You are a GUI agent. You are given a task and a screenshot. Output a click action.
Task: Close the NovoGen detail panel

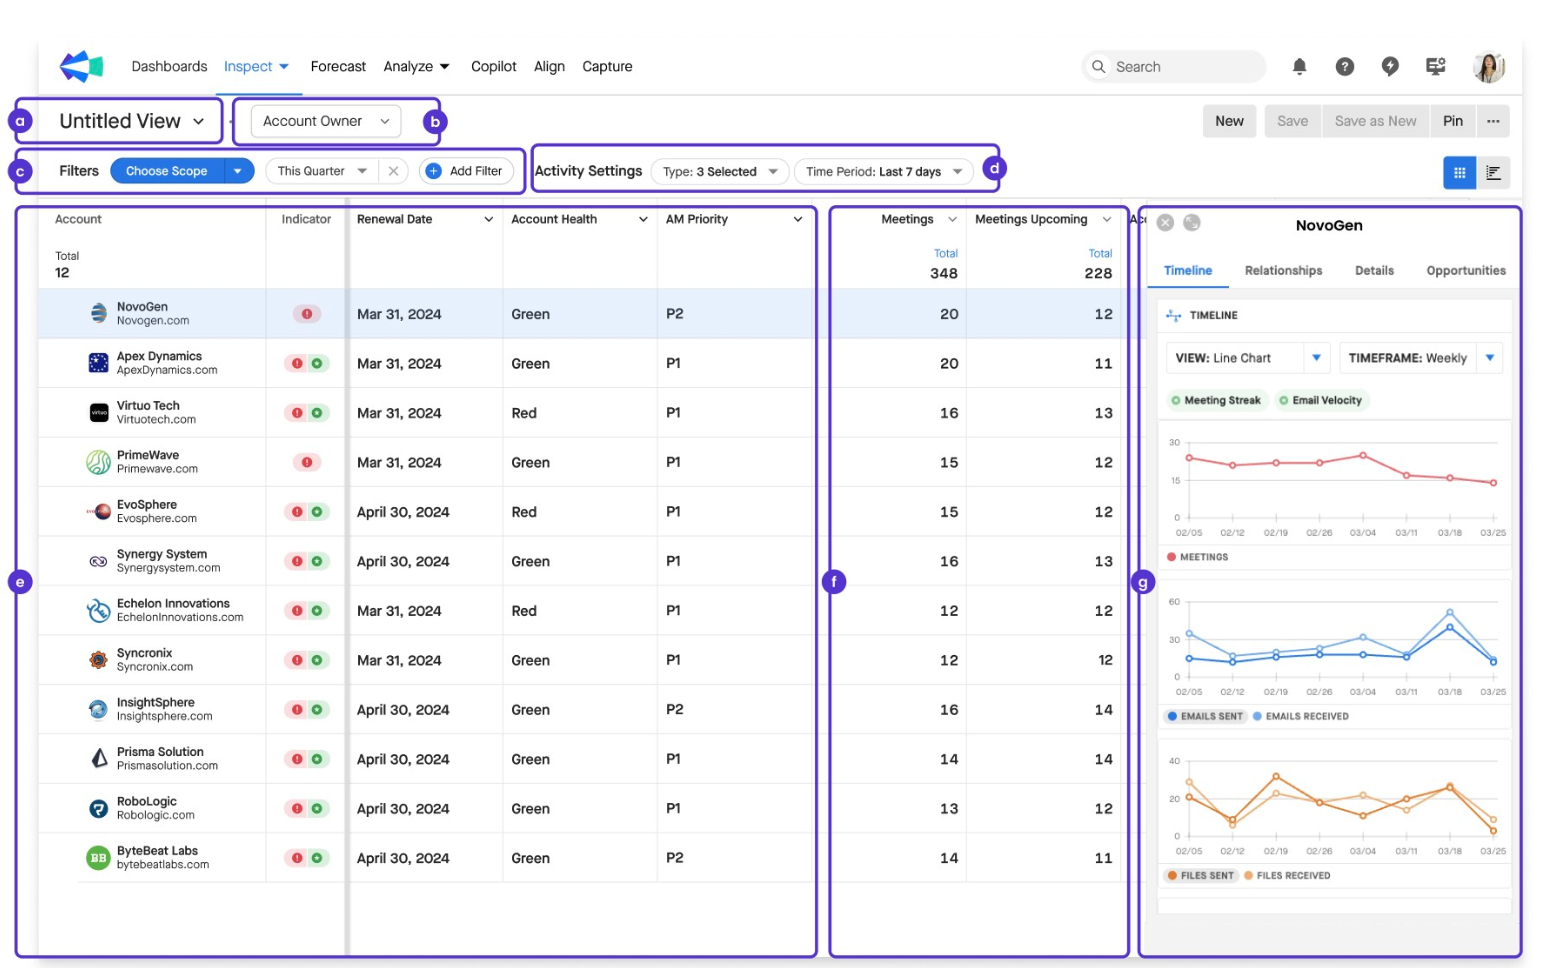point(1165,223)
